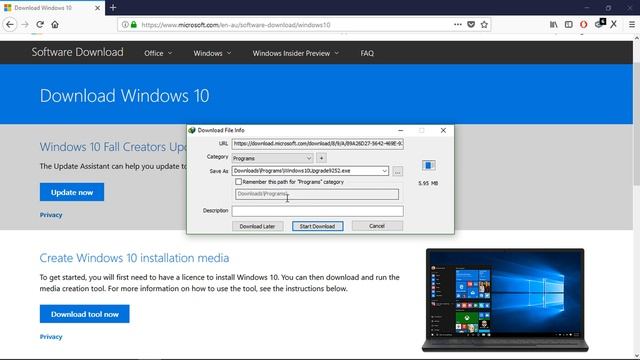Click the browser forward arrow

coord(25,24)
